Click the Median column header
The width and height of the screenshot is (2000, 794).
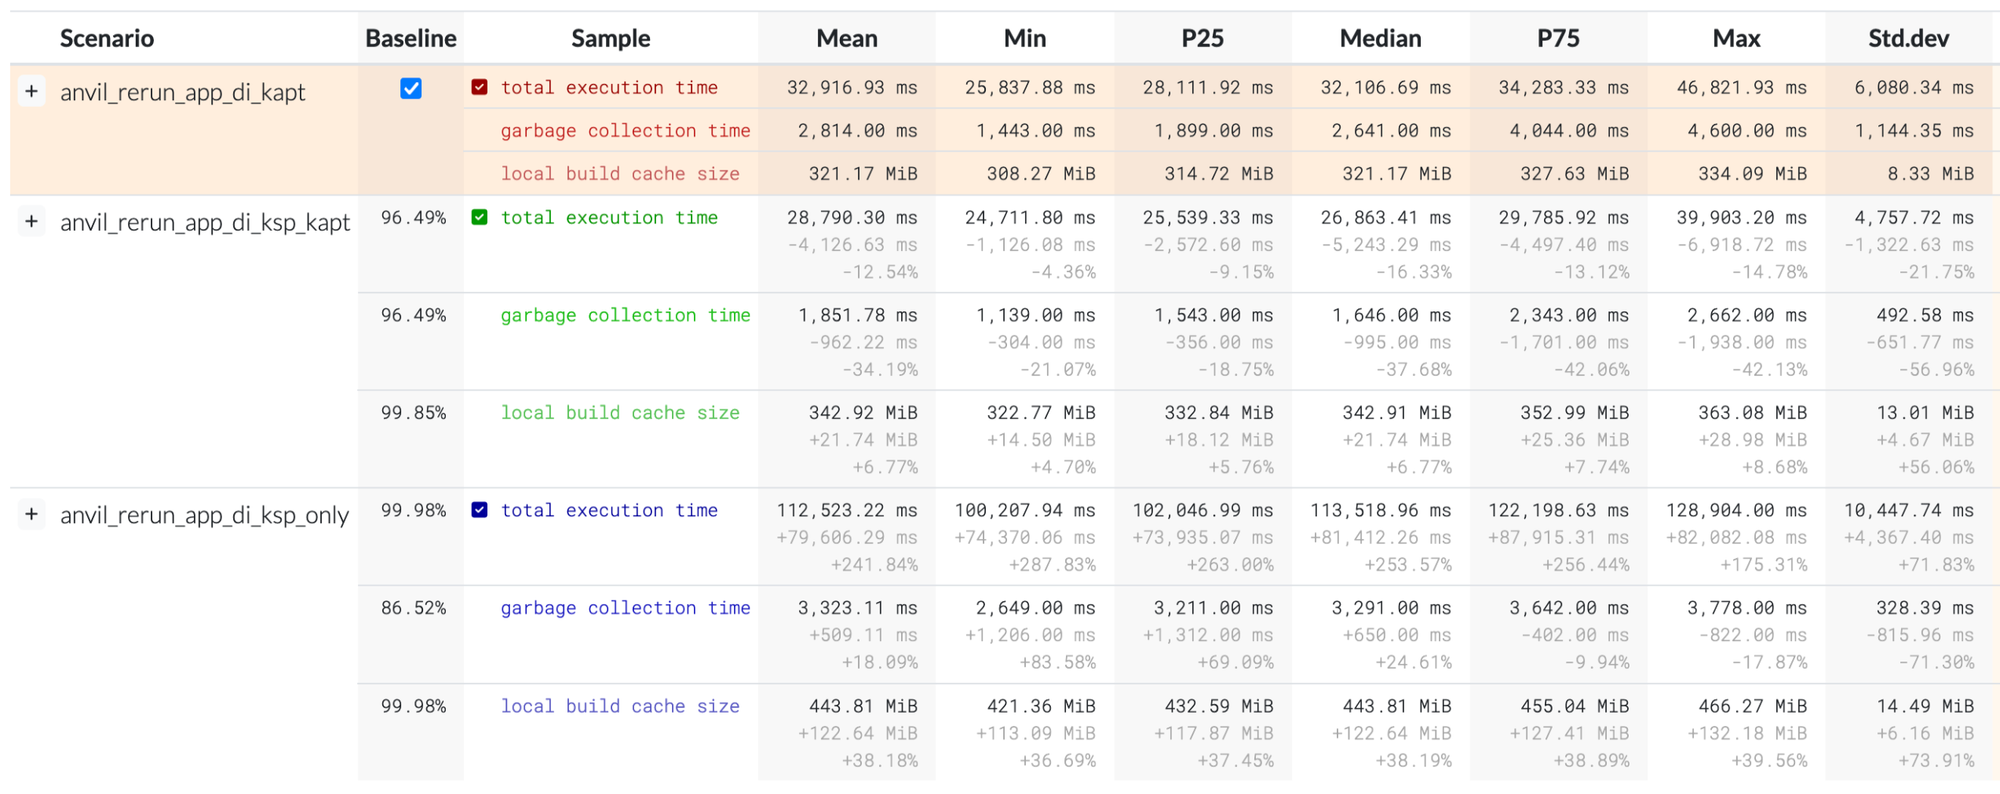[x=1381, y=38]
